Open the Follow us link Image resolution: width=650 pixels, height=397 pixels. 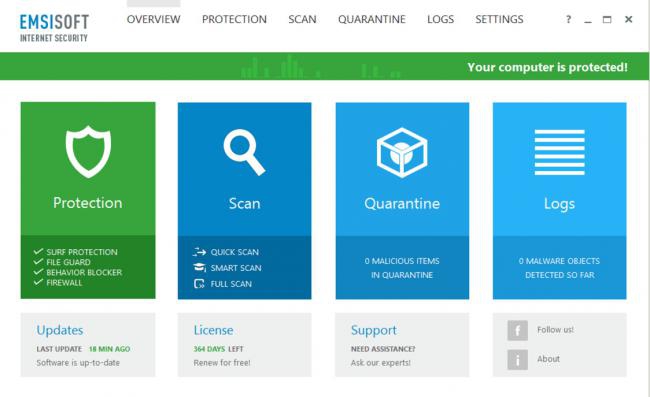(555, 330)
